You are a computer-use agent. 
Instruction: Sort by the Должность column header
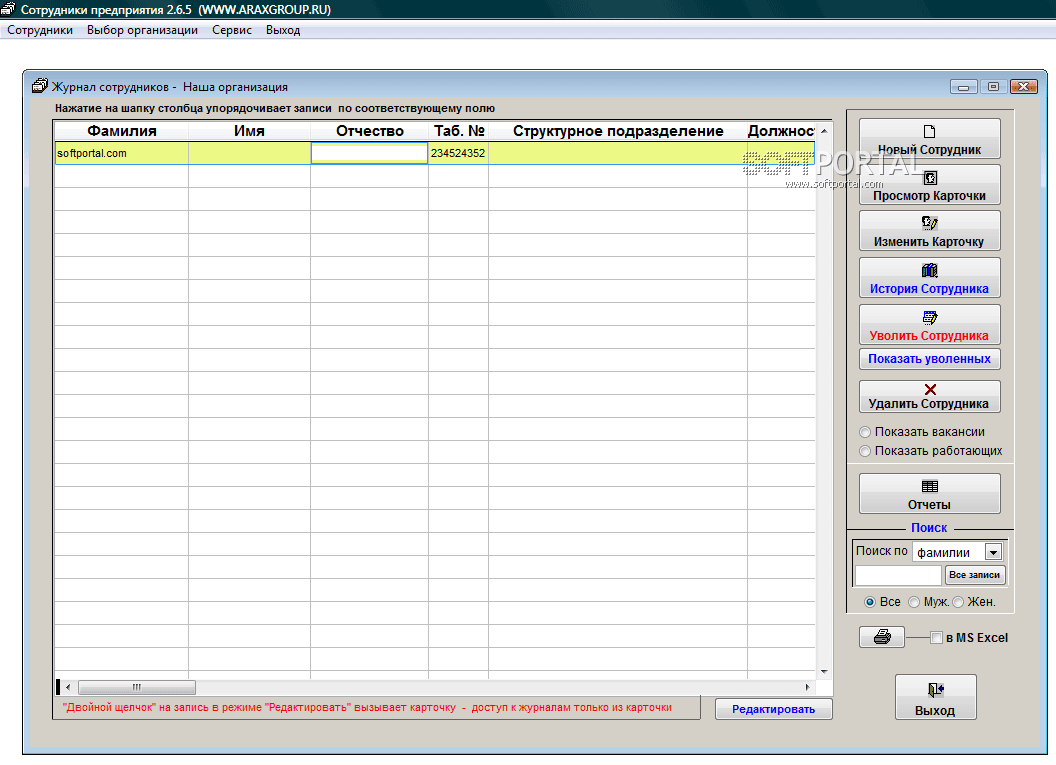coord(781,131)
